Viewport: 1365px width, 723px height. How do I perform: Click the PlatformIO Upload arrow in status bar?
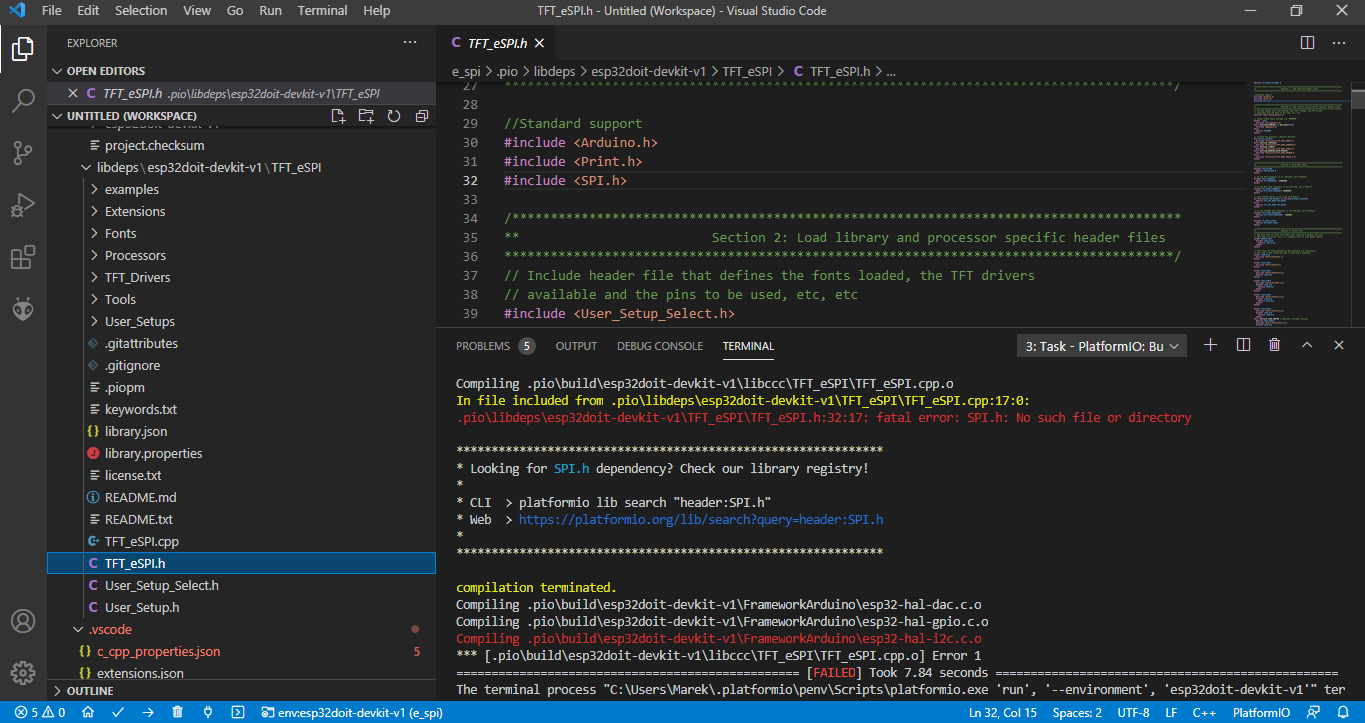pyautogui.click(x=148, y=712)
